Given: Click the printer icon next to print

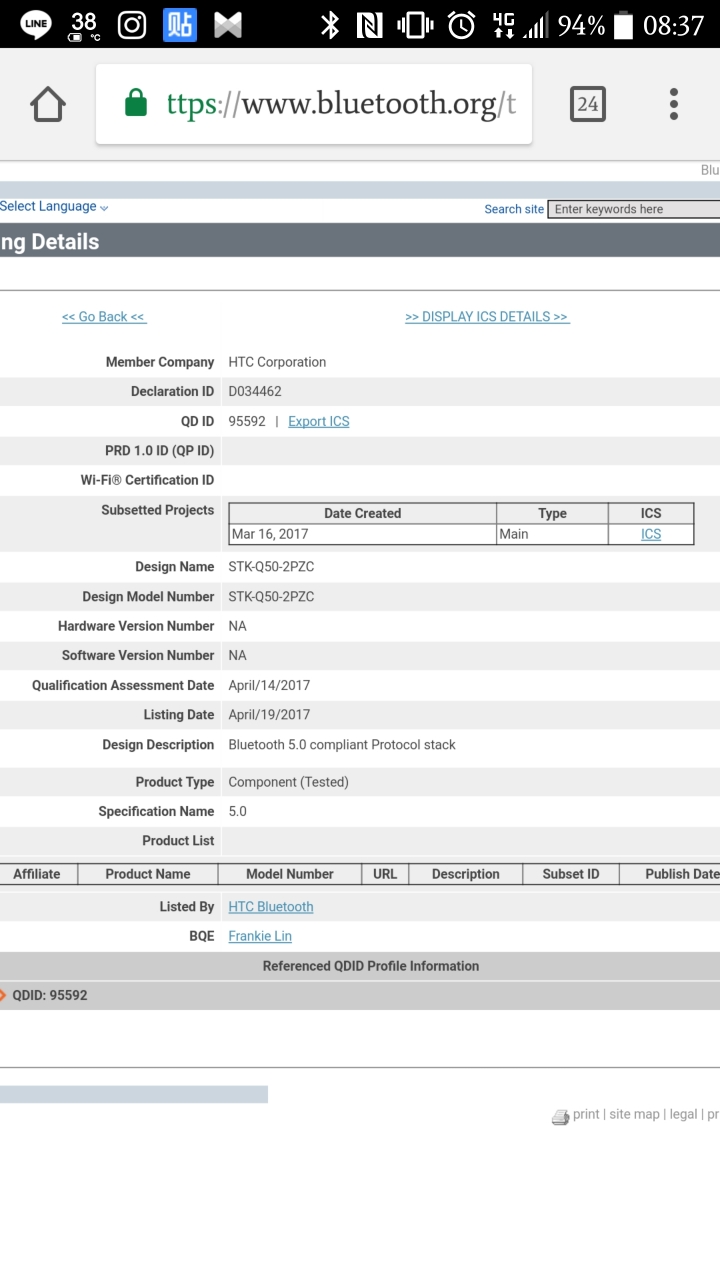Looking at the screenshot, I should (x=560, y=1117).
